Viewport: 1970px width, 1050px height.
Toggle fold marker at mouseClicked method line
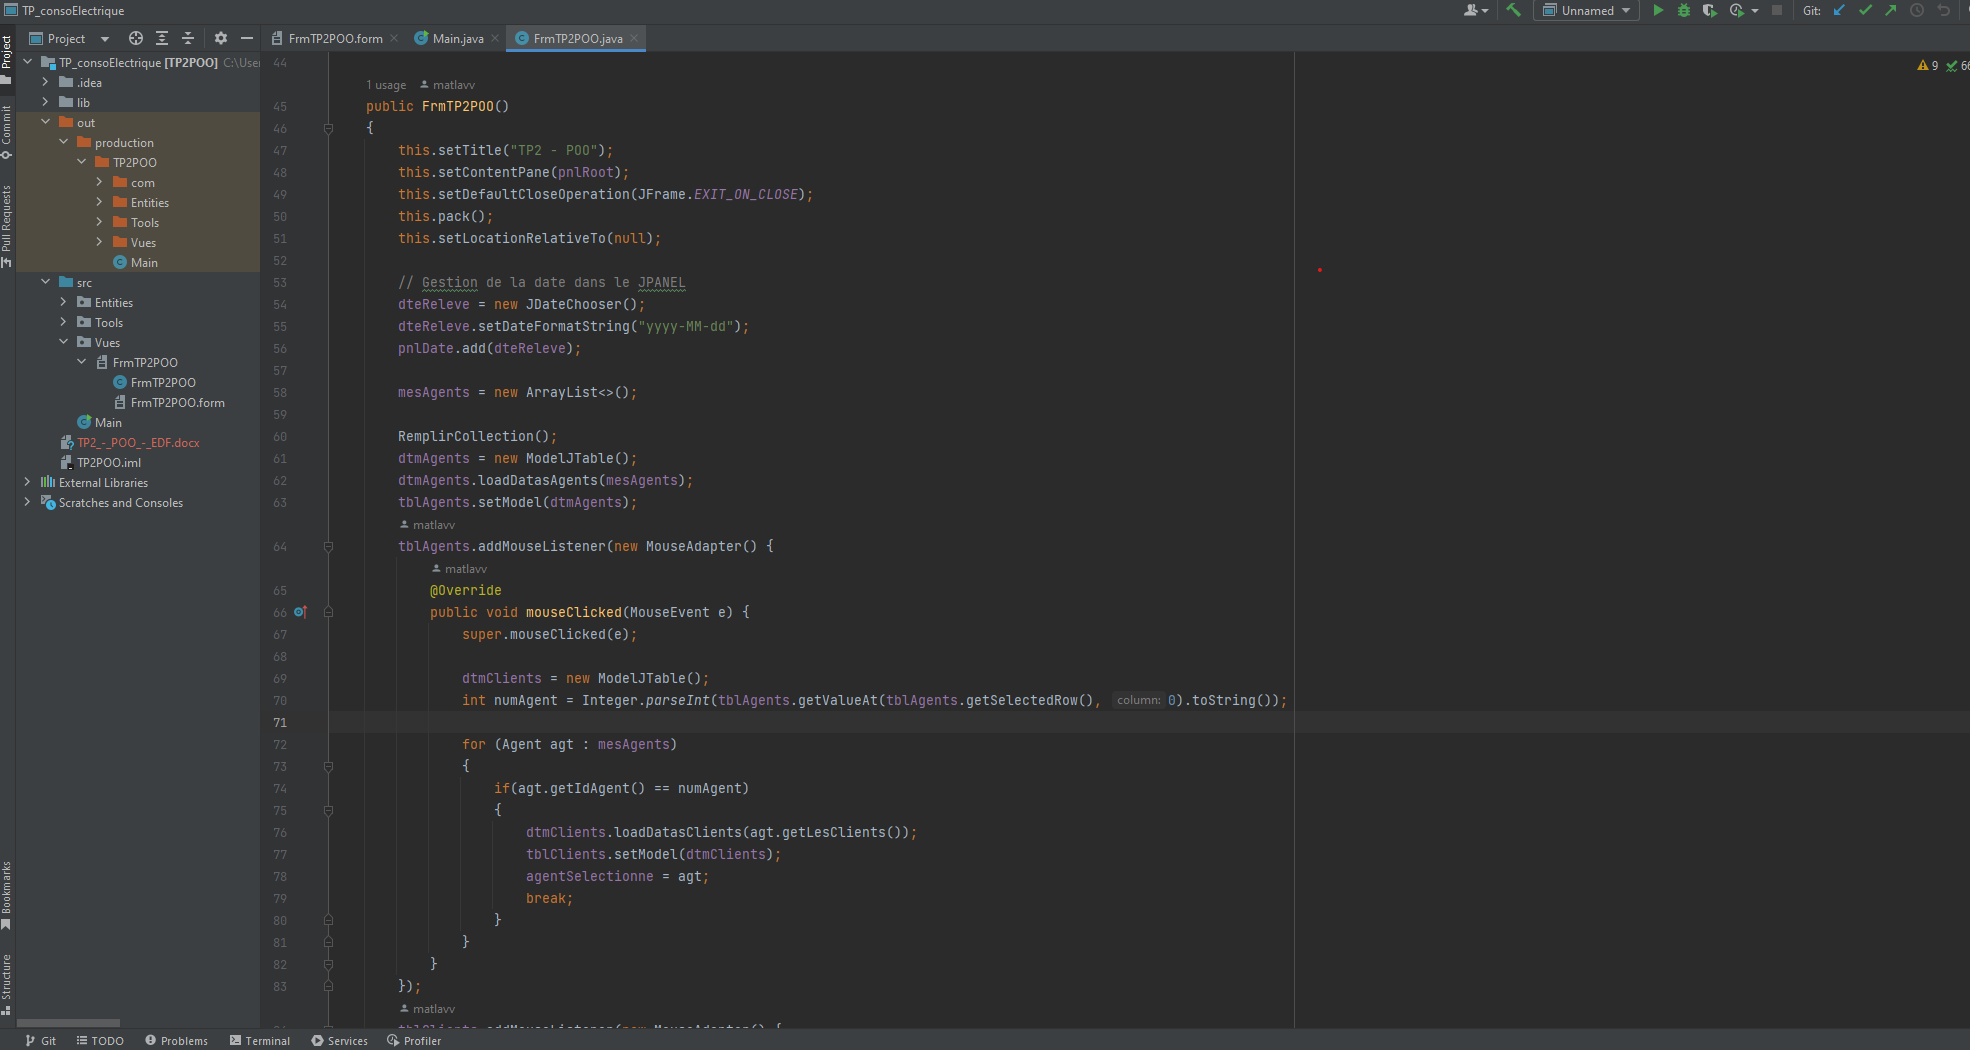click(328, 612)
